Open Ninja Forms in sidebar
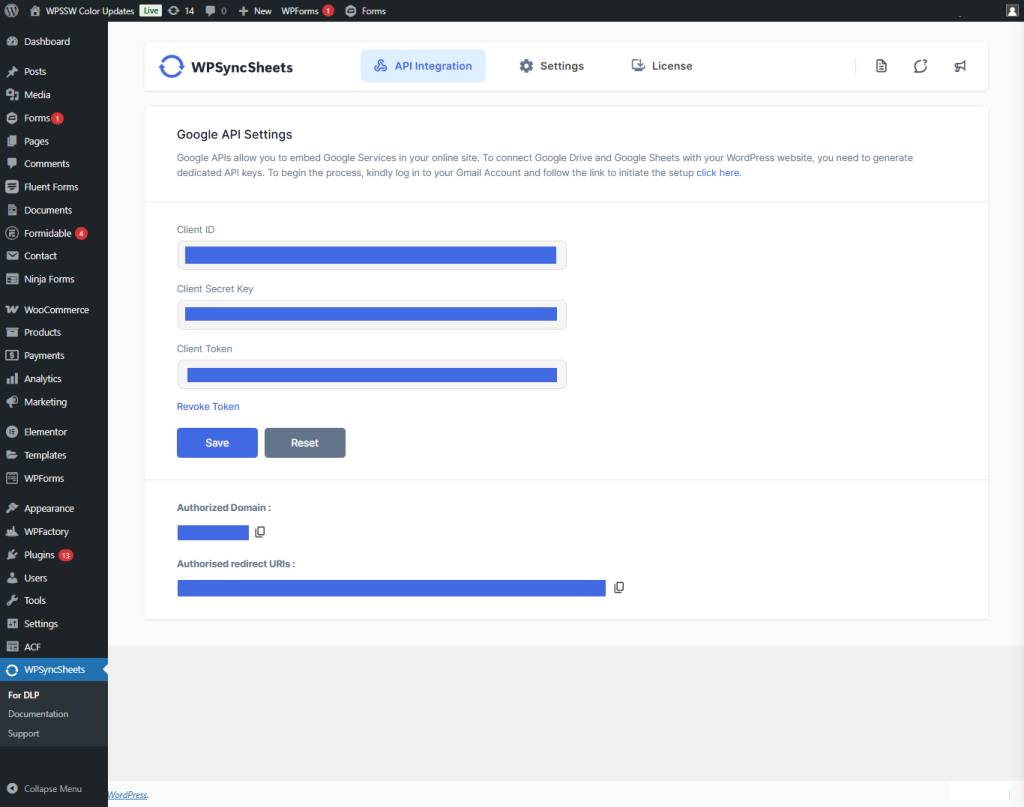This screenshot has width=1024, height=807. [x=54, y=279]
